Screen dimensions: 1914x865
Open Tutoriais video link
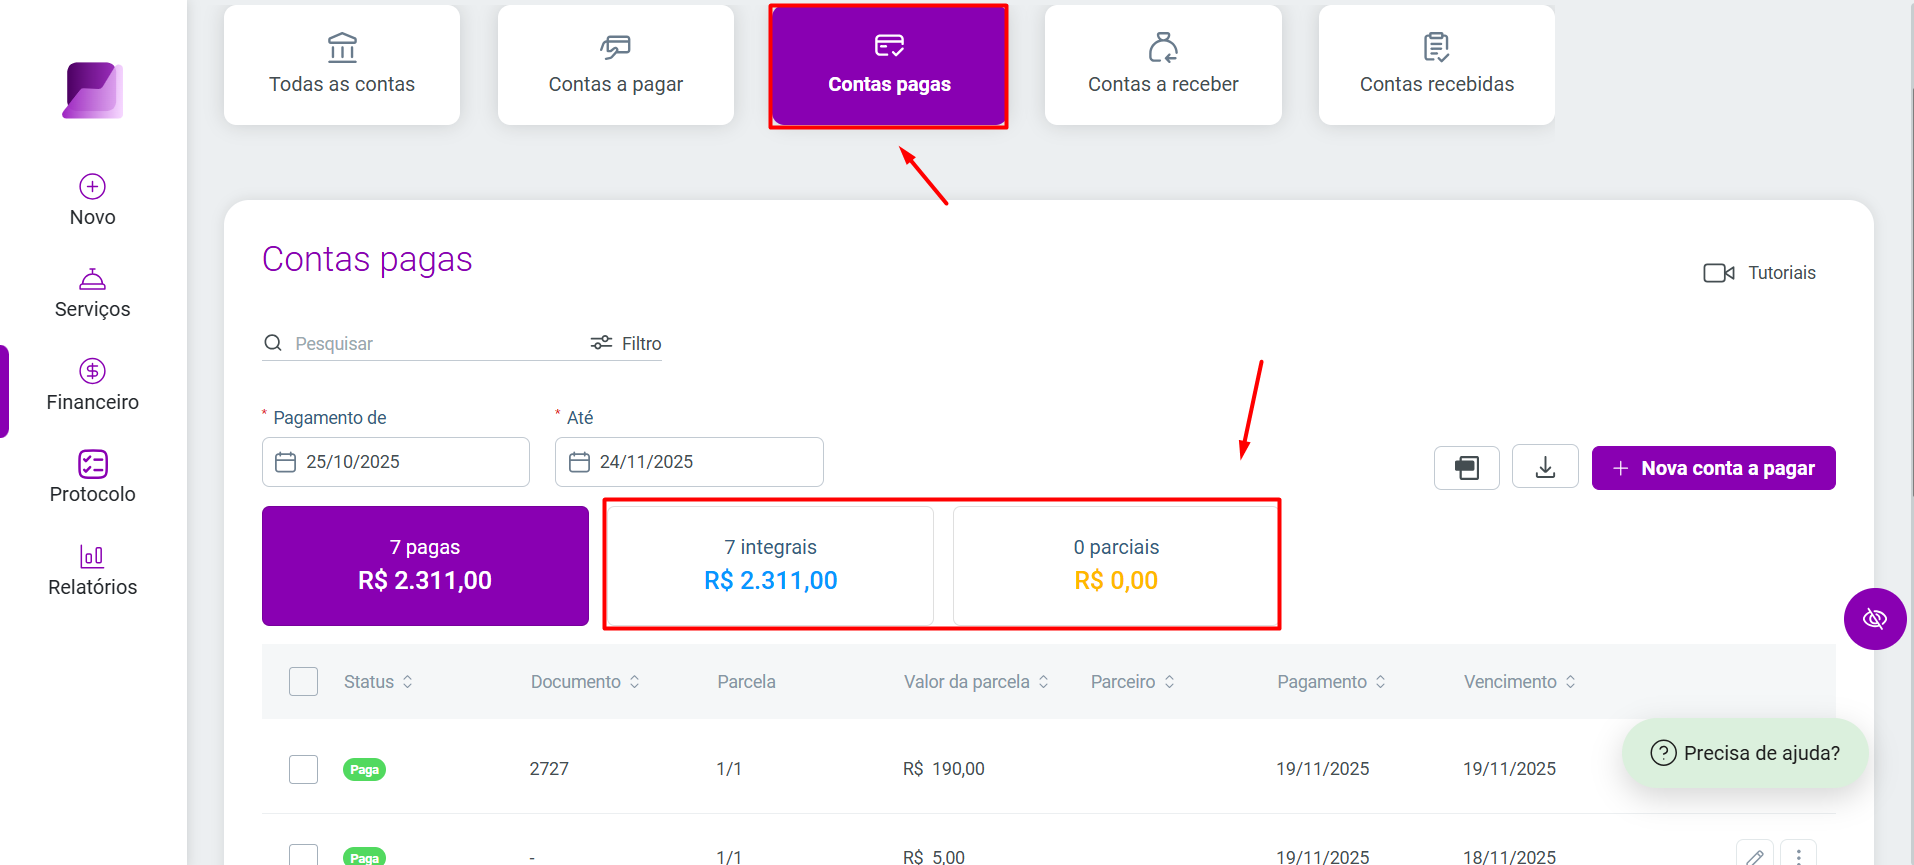(x=1760, y=273)
